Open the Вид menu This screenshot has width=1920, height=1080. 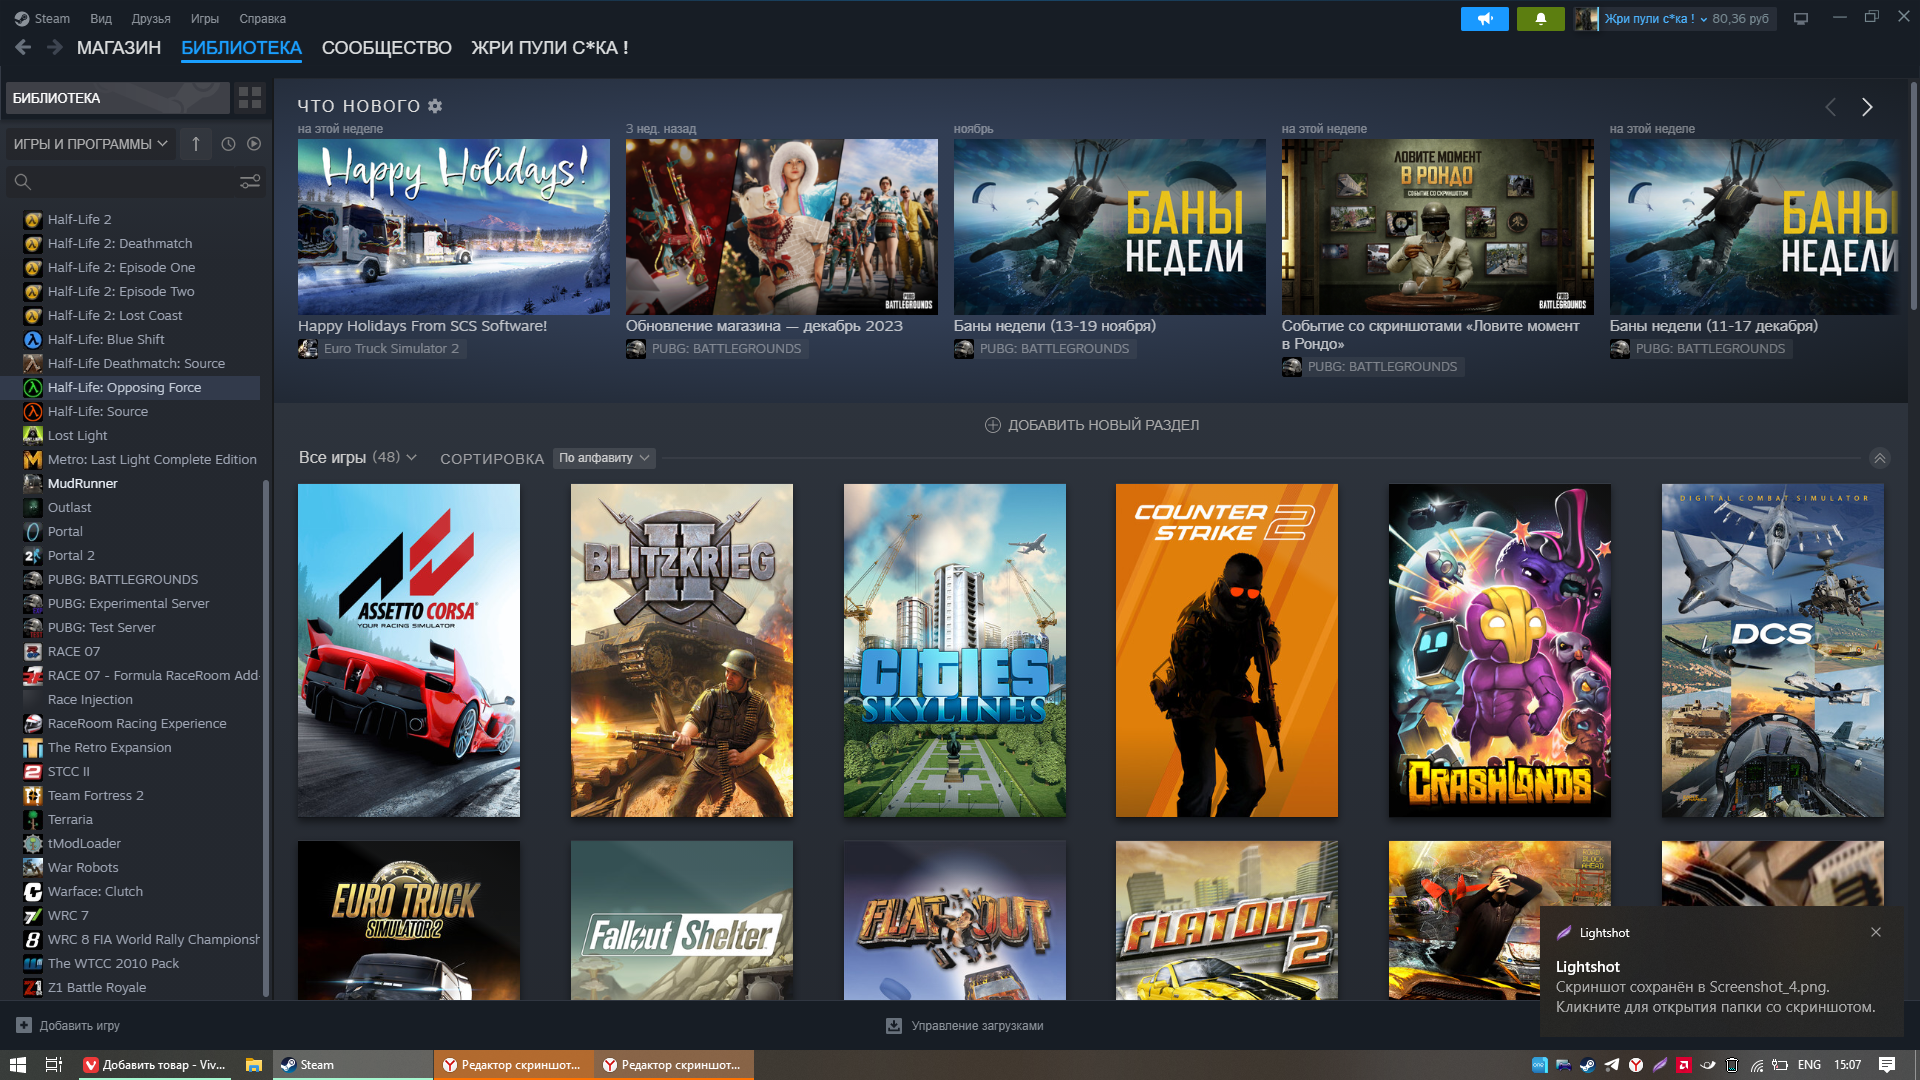pos(101,19)
